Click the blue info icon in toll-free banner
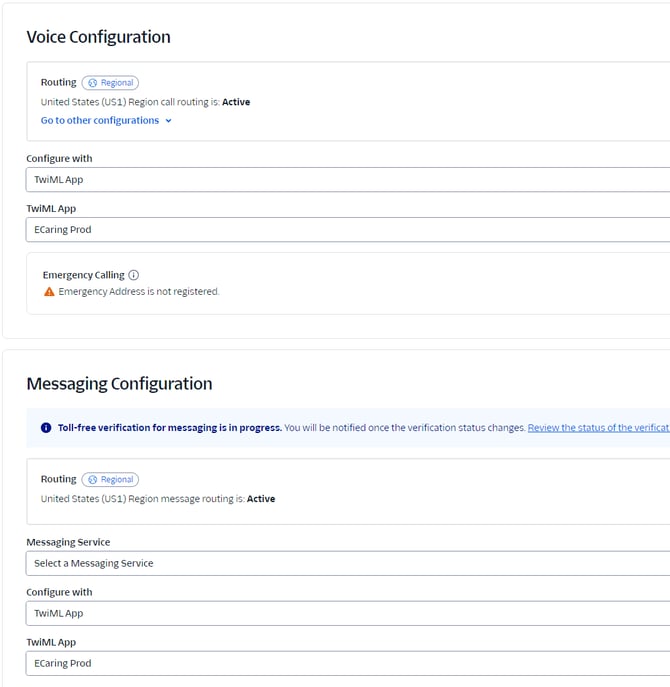670x687 pixels. coord(46,428)
